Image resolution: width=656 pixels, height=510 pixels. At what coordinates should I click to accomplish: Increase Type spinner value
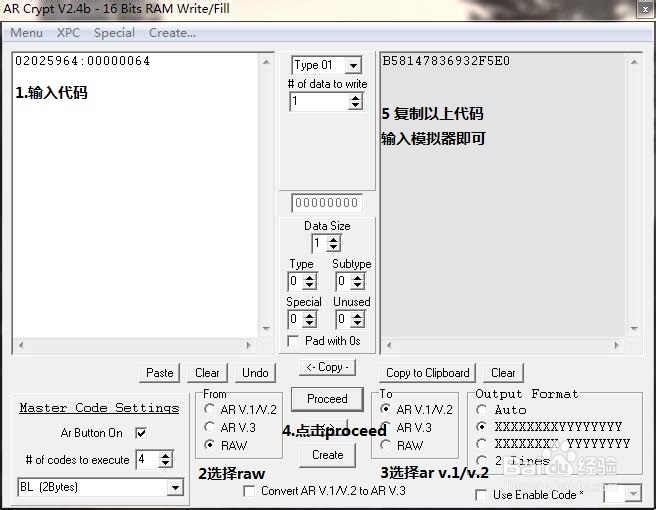(x=310, y=277)
